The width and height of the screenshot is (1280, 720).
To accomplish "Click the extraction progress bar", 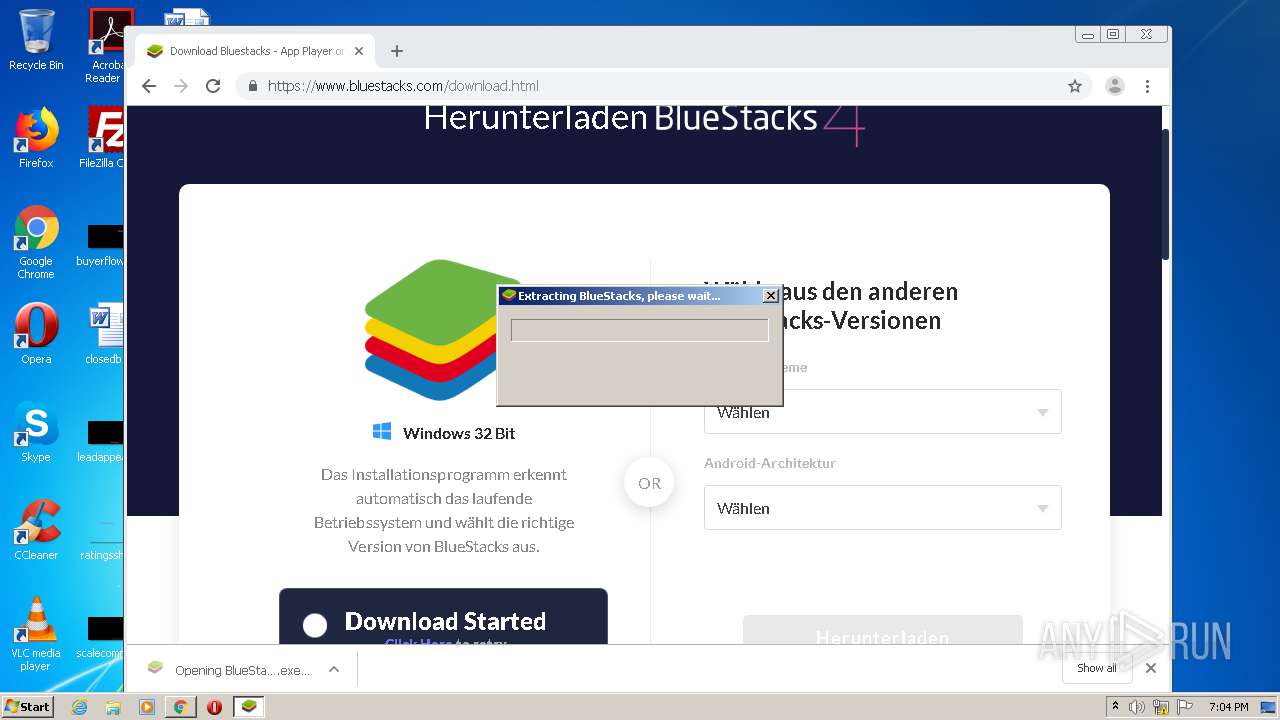I will 639,330.
